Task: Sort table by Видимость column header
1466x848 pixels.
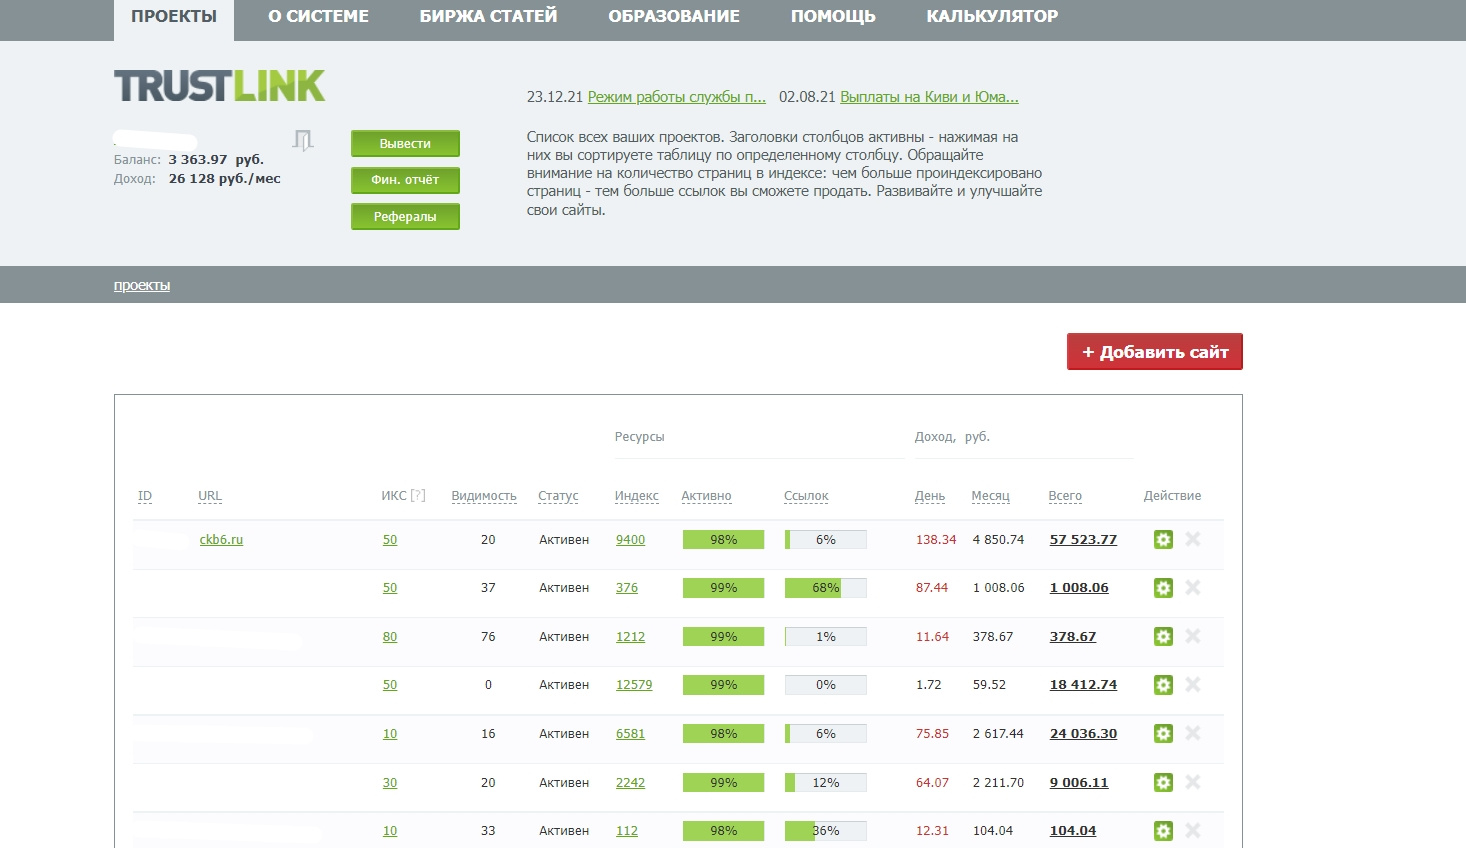Action: [x=484, y=496]
